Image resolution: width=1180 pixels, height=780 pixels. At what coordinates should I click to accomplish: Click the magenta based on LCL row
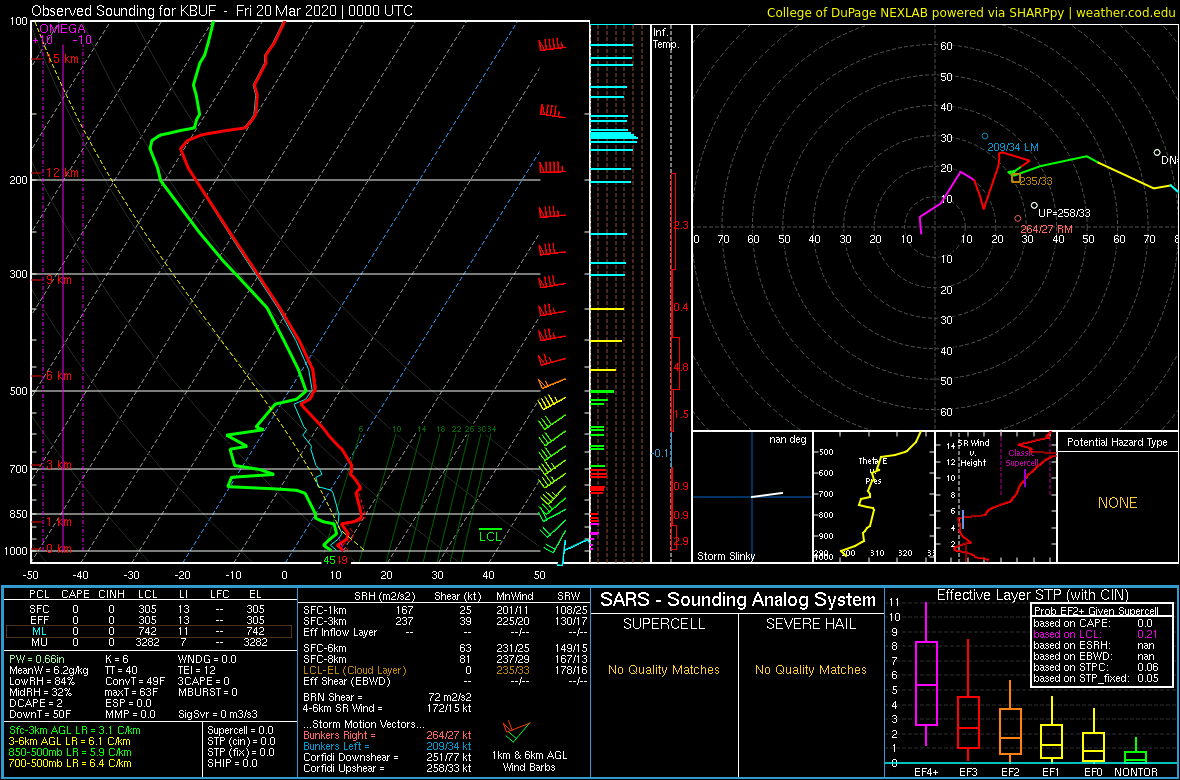click(1096, 635)
